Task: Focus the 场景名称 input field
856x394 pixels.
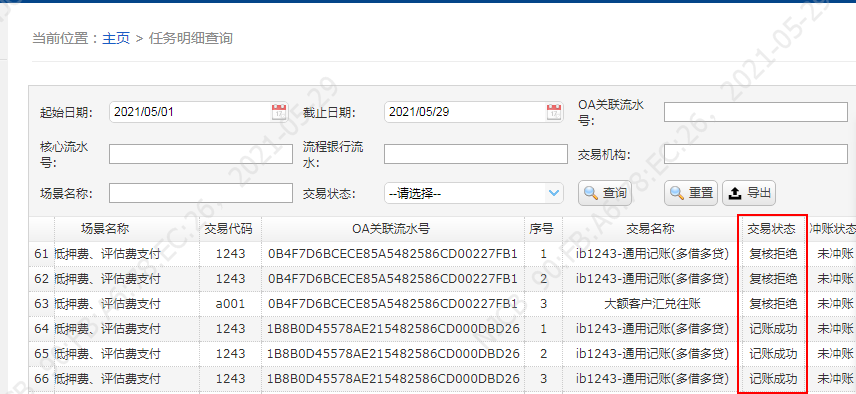Action: tap(200, 193)
